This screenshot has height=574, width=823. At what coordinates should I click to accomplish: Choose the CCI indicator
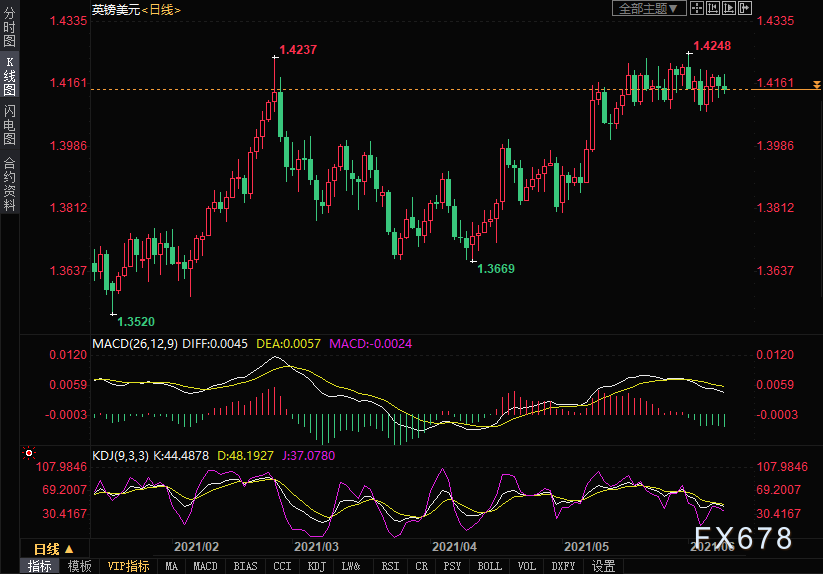coord(282,567)
